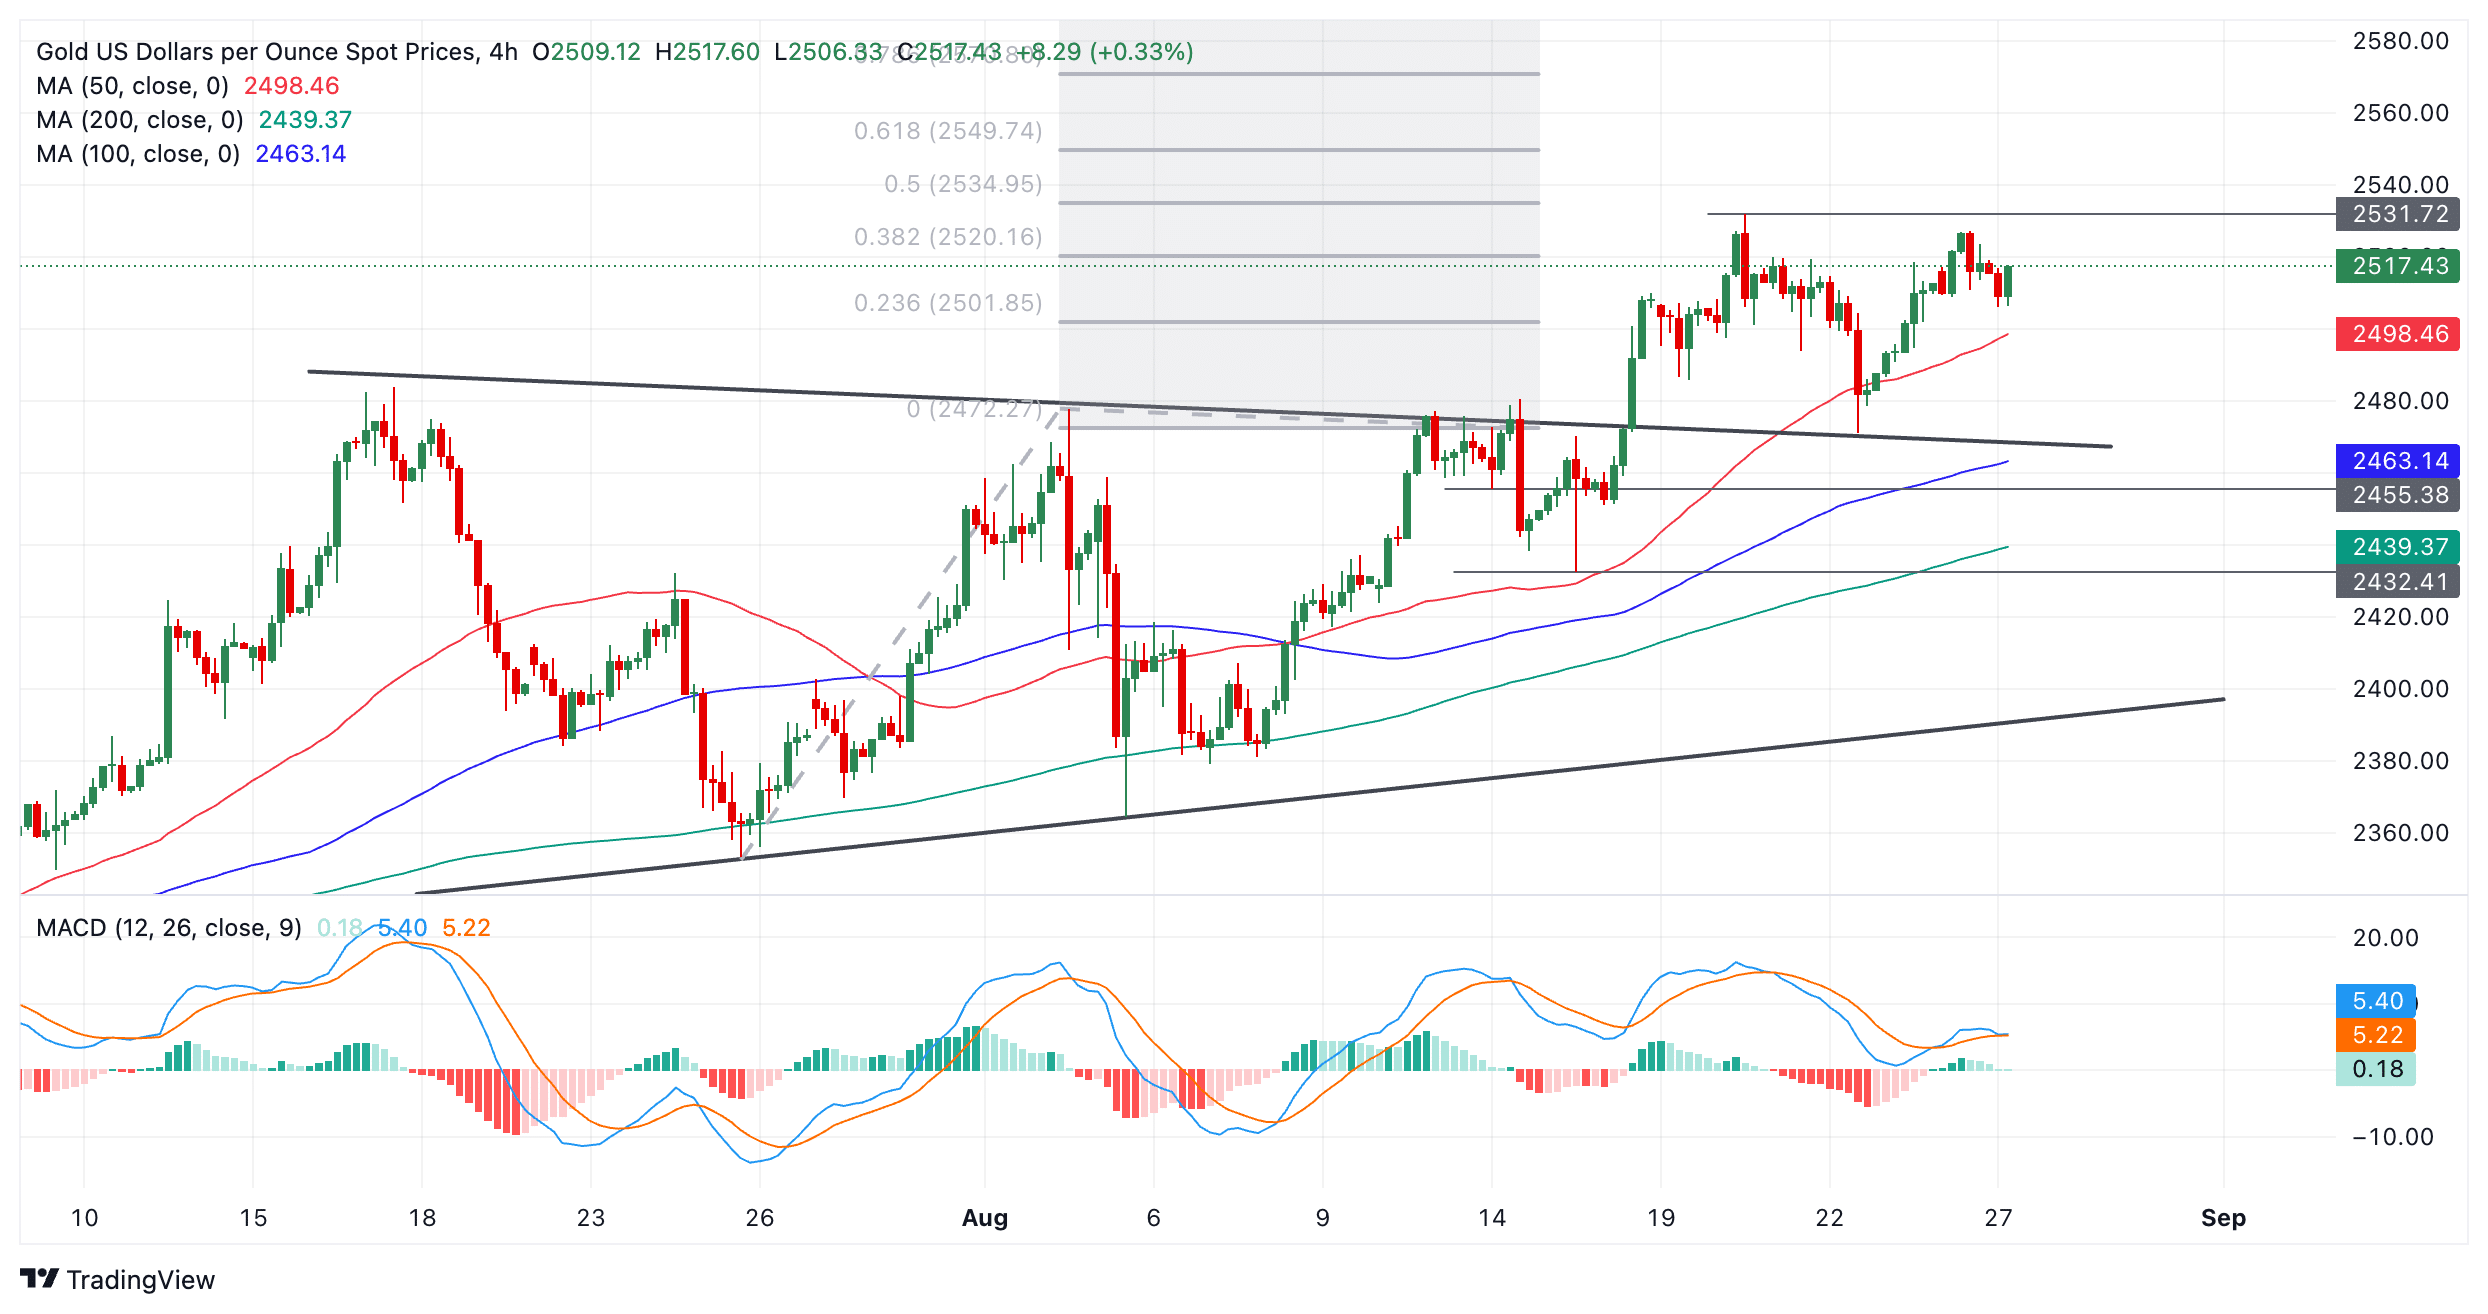The image size is (2488, 1314).
Task: Click the green MA200 price label 2439.37
Action: click(x=2398, y=547)
